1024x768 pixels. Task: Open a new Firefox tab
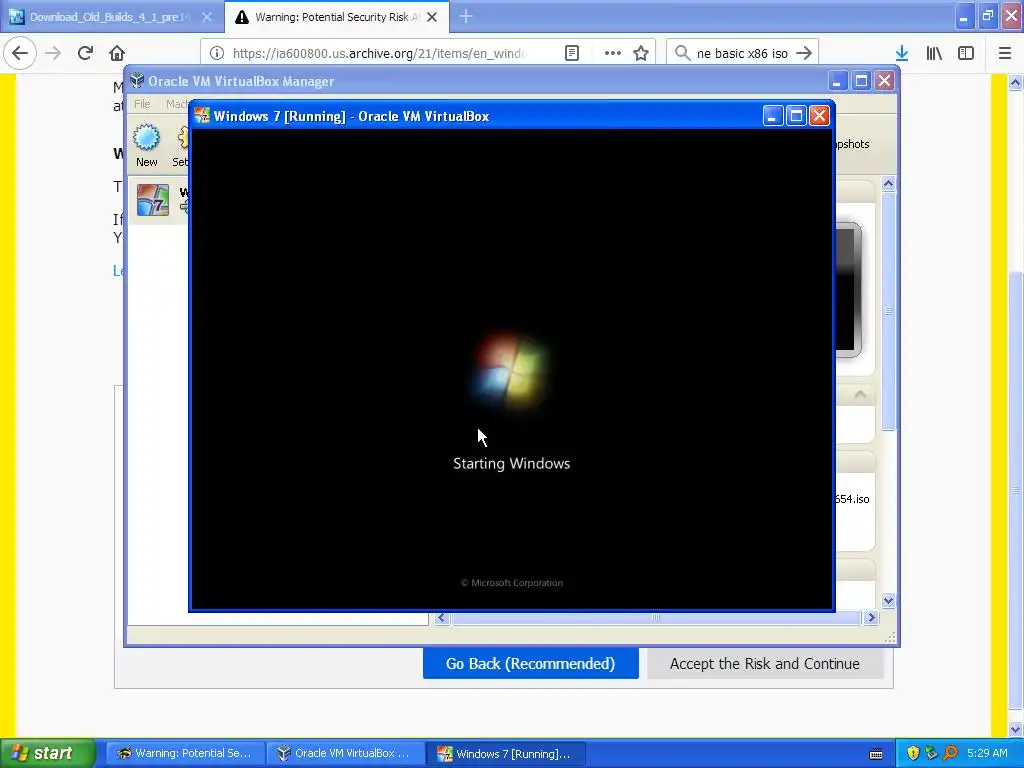[466, 16]
